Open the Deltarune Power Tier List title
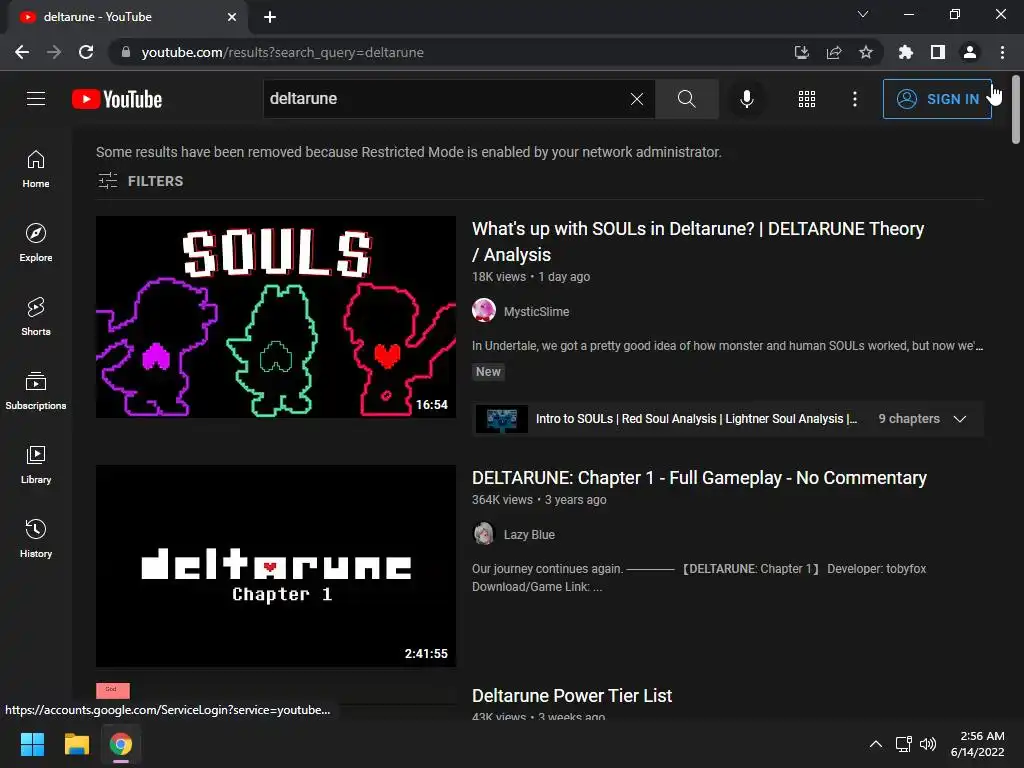Viewport: 1024px width, 768px height. (x=571, y=696)
